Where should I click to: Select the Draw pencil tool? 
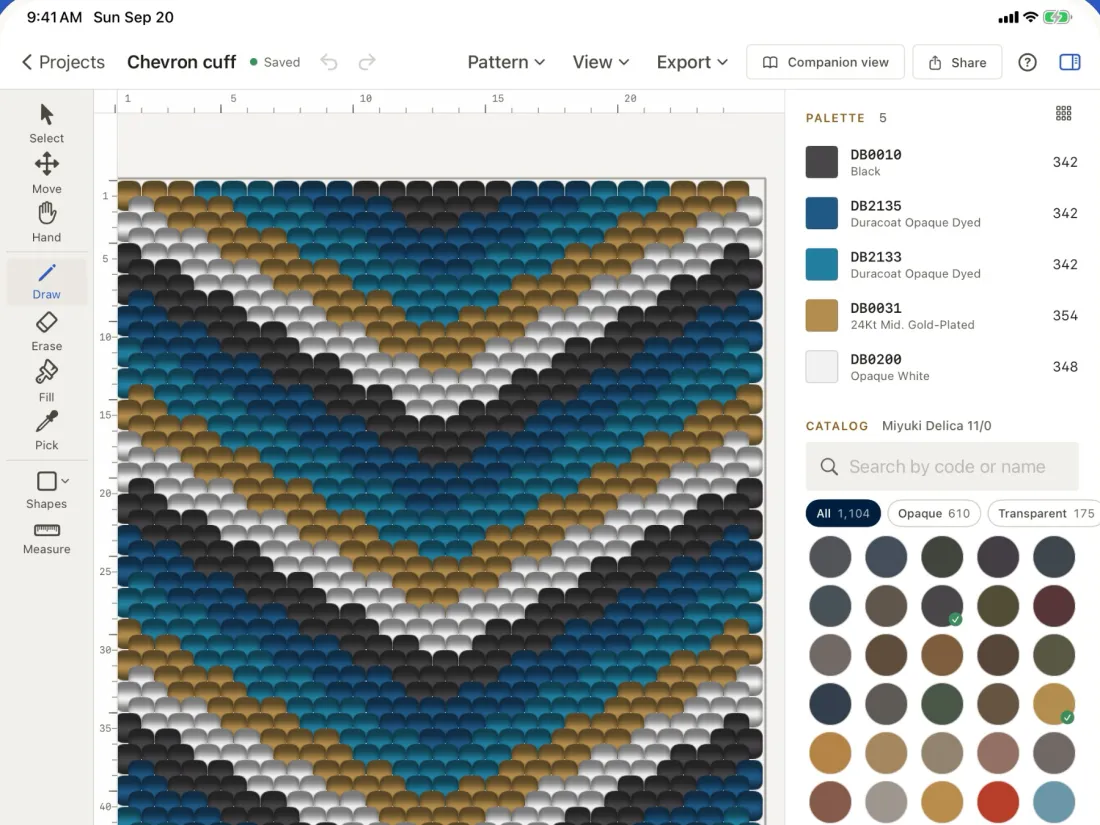pos(46,281)
